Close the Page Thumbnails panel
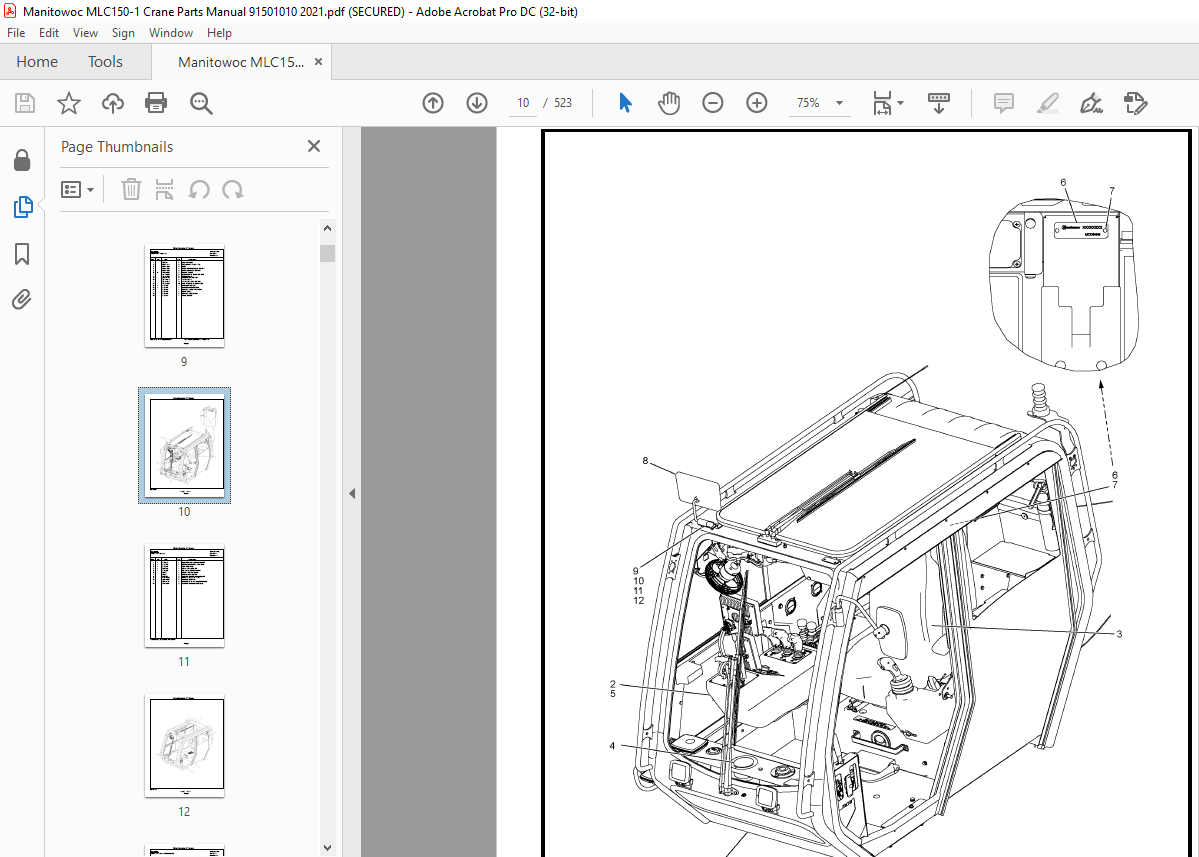This screenshot has height=857, width=1199. pos(314,146)
